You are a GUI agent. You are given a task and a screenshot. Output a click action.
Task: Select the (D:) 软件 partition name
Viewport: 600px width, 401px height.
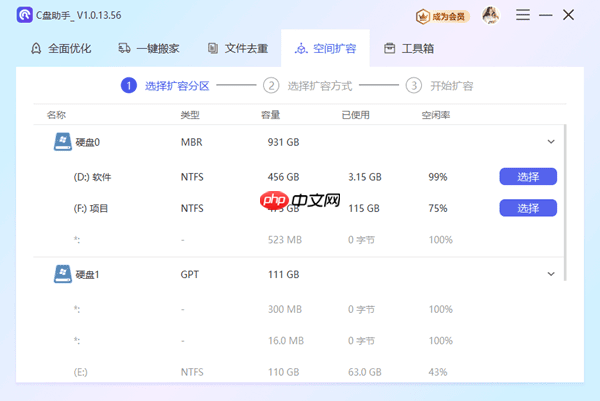click(92, 177)
